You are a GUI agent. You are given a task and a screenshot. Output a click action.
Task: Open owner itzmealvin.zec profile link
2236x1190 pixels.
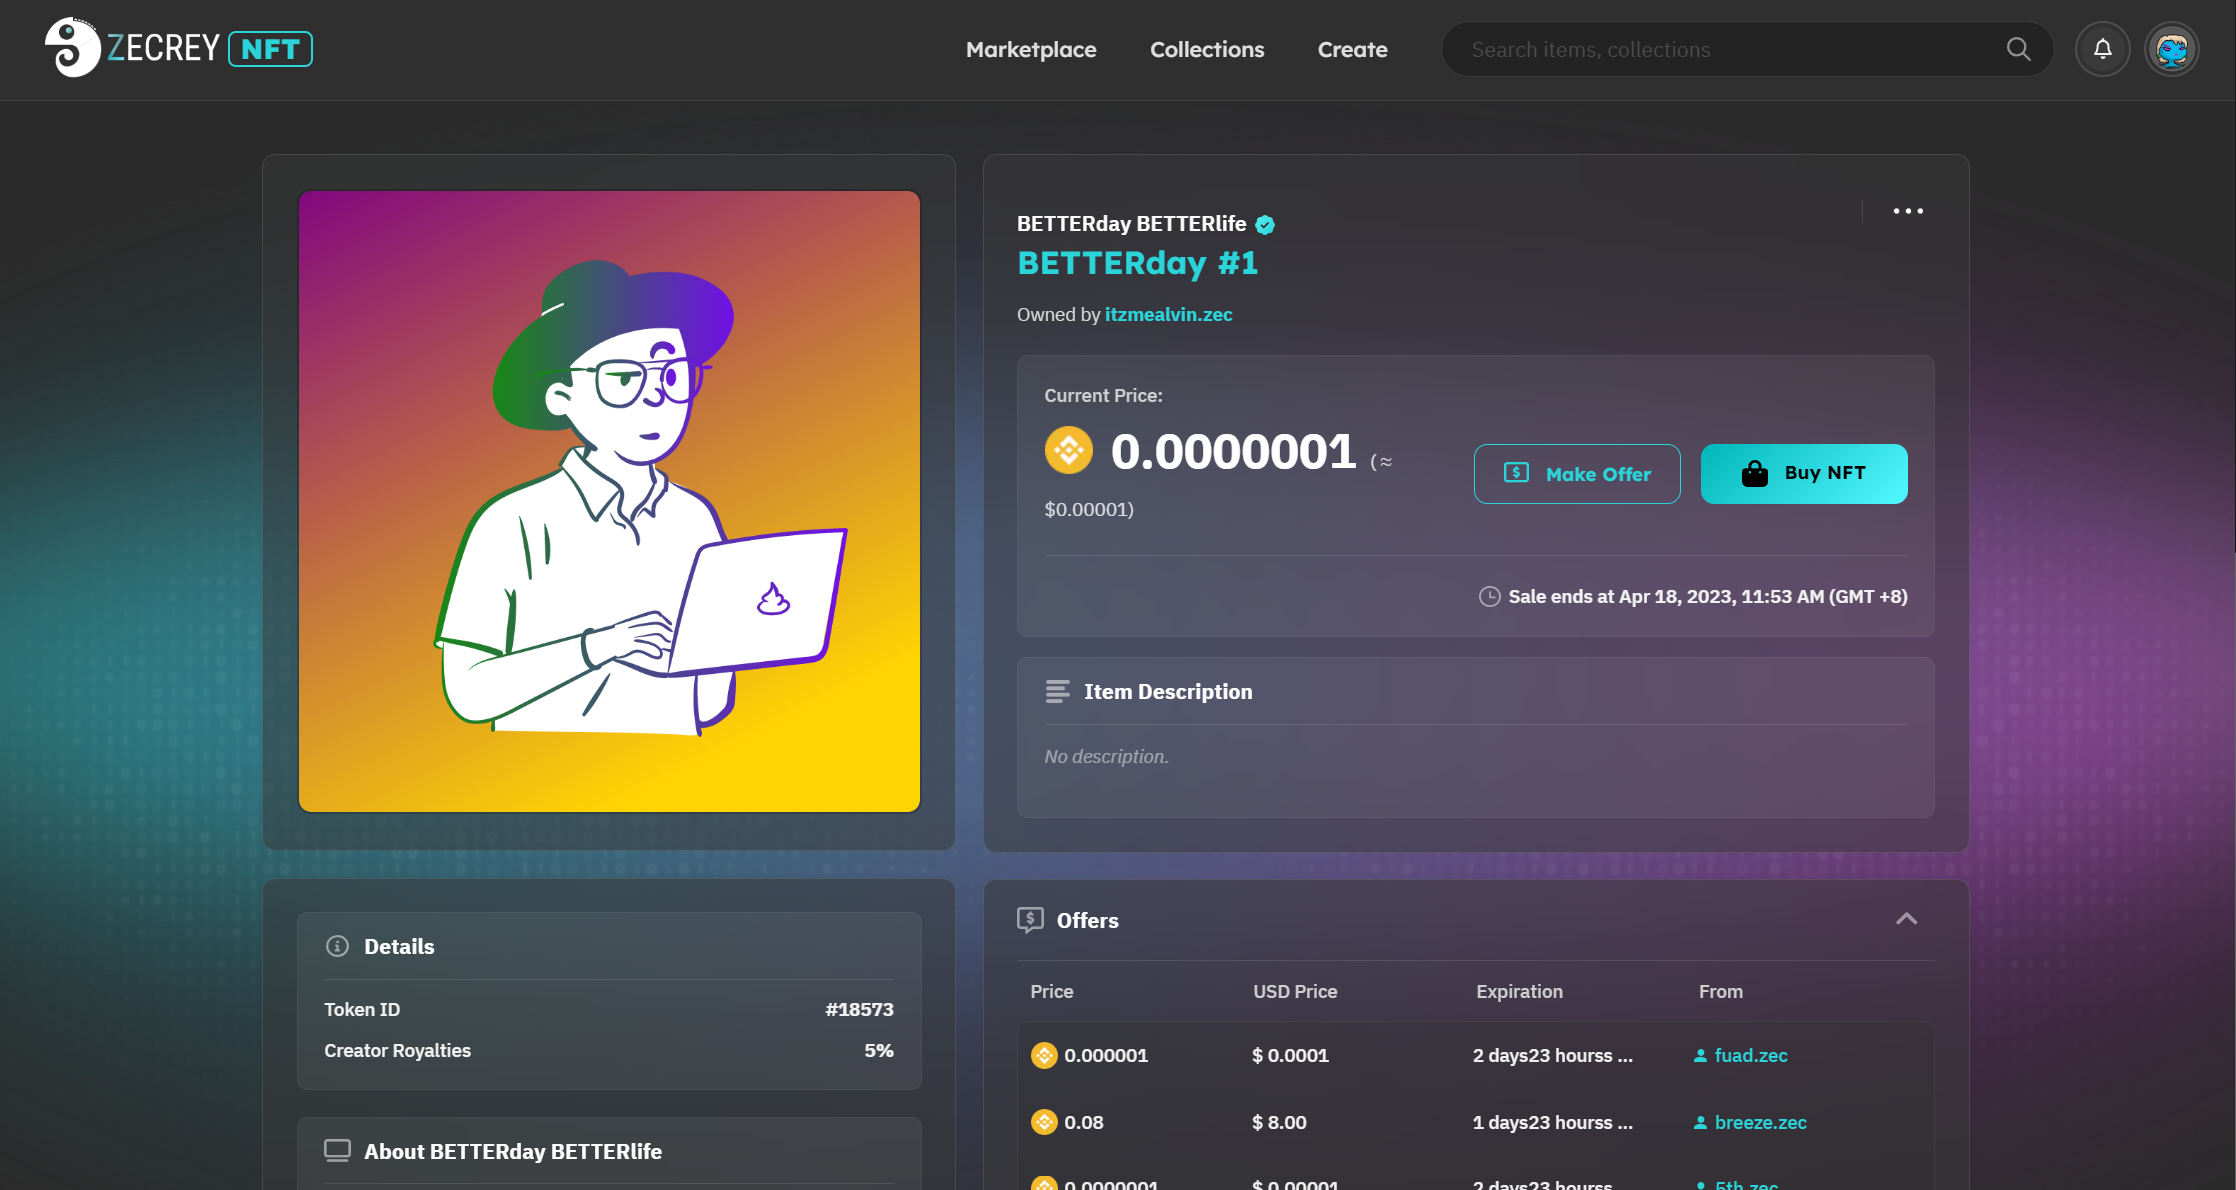1167,315
